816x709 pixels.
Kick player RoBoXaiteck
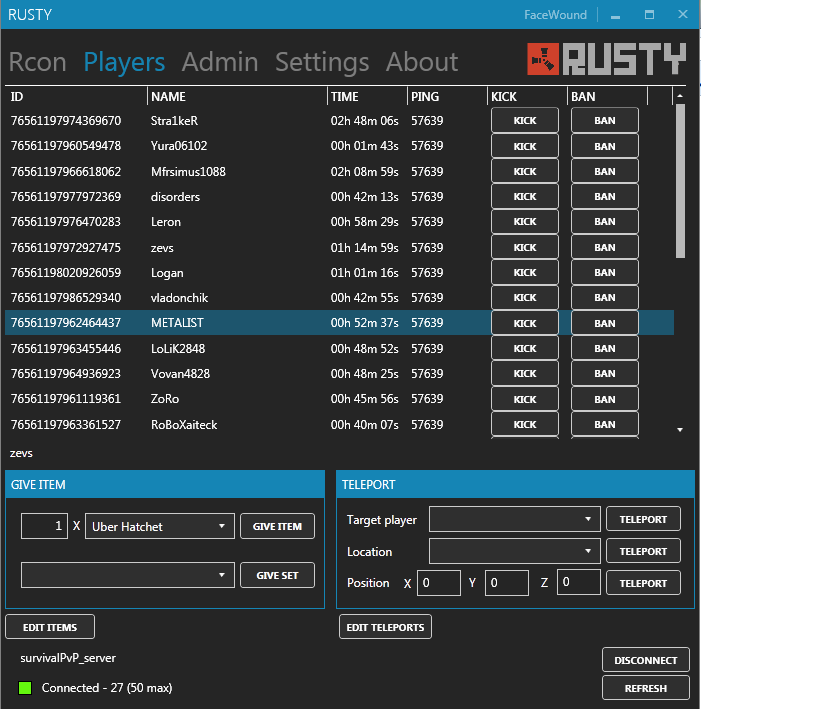(525, 424)
